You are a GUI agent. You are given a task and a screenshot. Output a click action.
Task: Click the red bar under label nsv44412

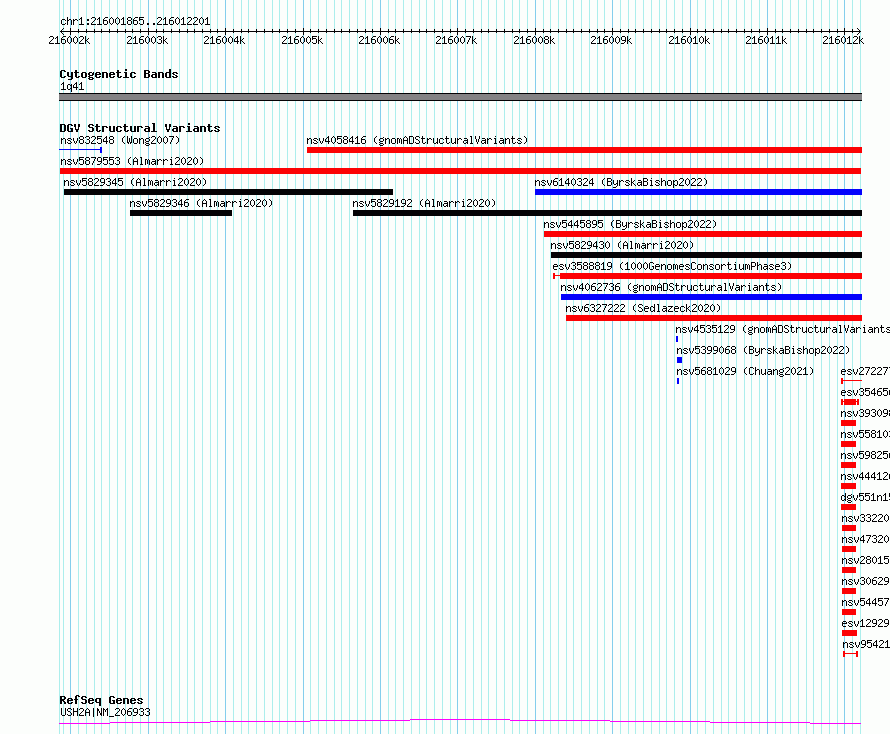(x=849, y=486)
